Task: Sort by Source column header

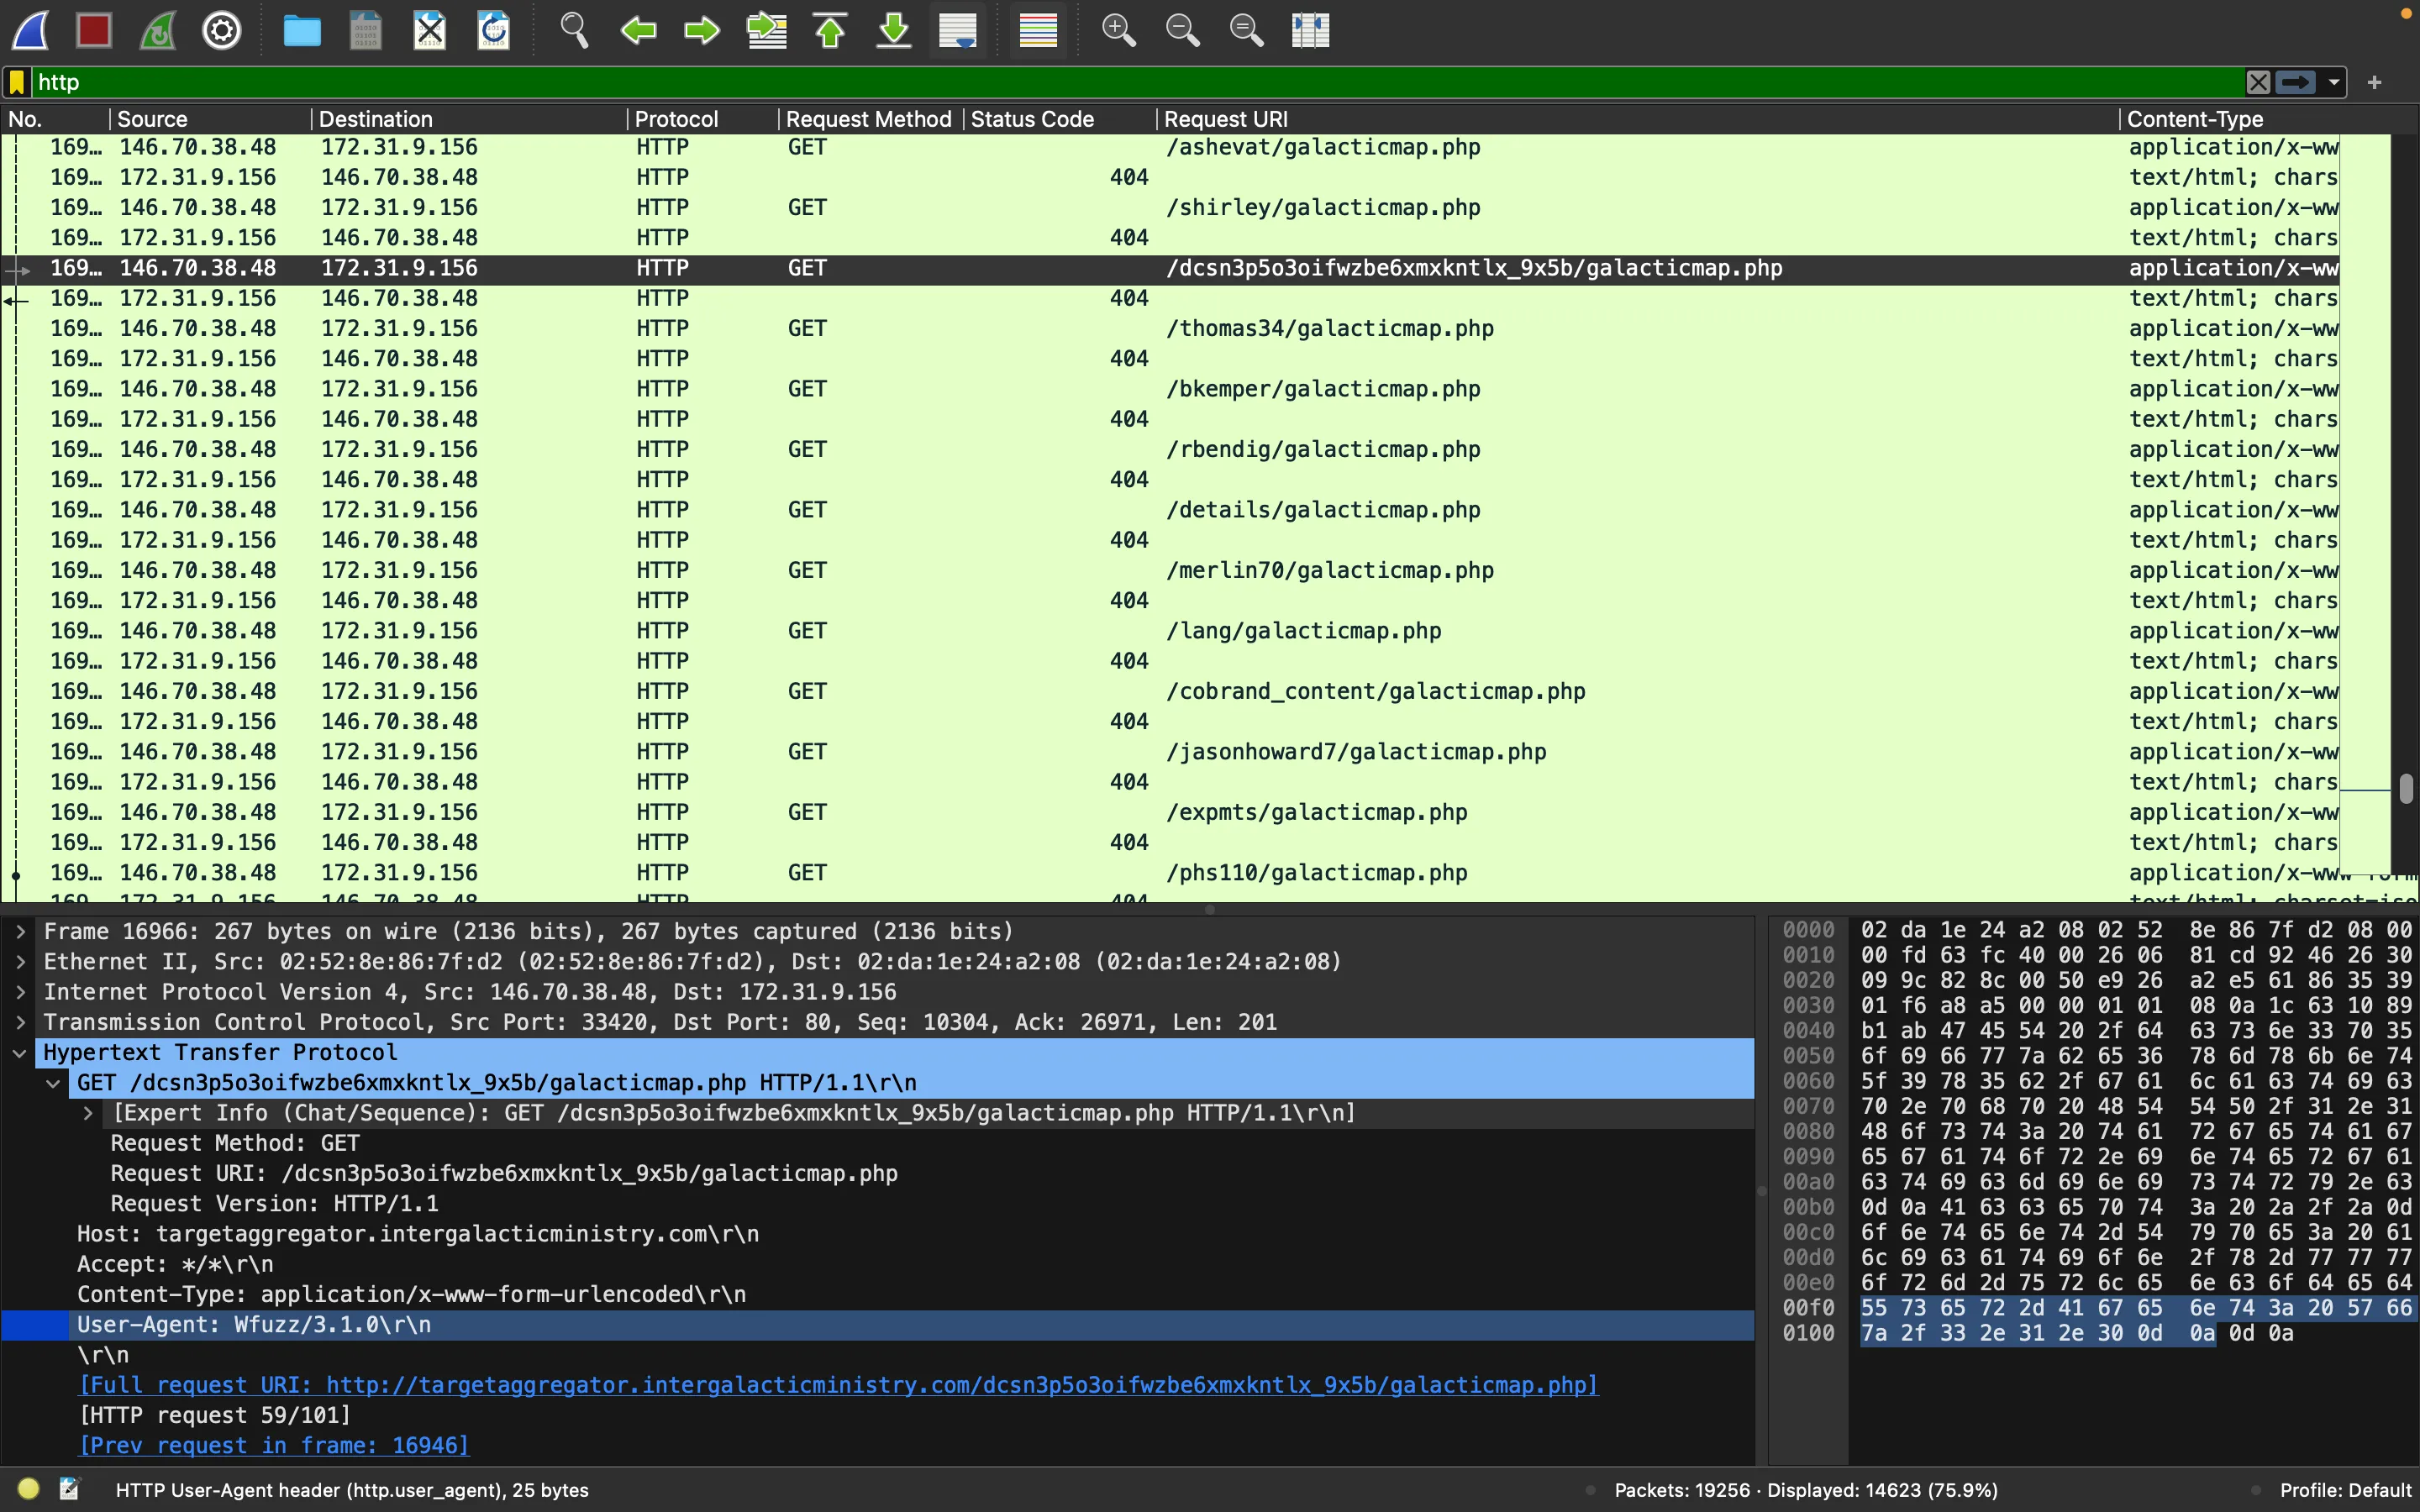Action: (x=210, y=119)
